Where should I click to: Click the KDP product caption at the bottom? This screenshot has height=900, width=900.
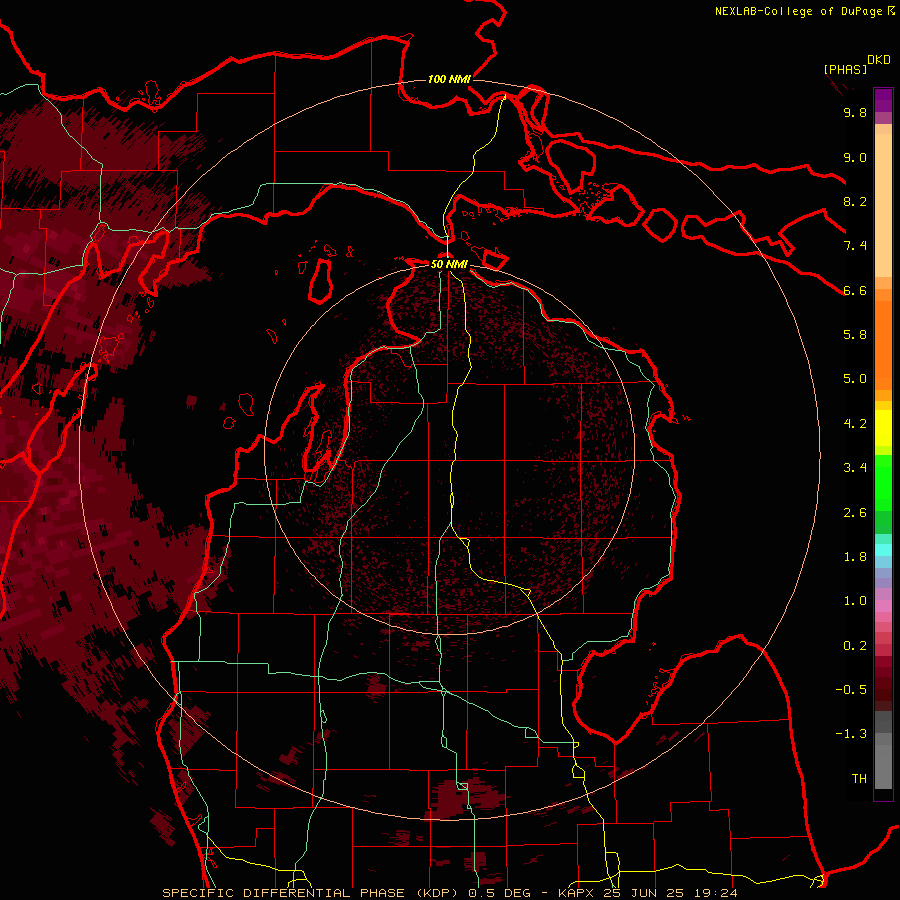450,893
